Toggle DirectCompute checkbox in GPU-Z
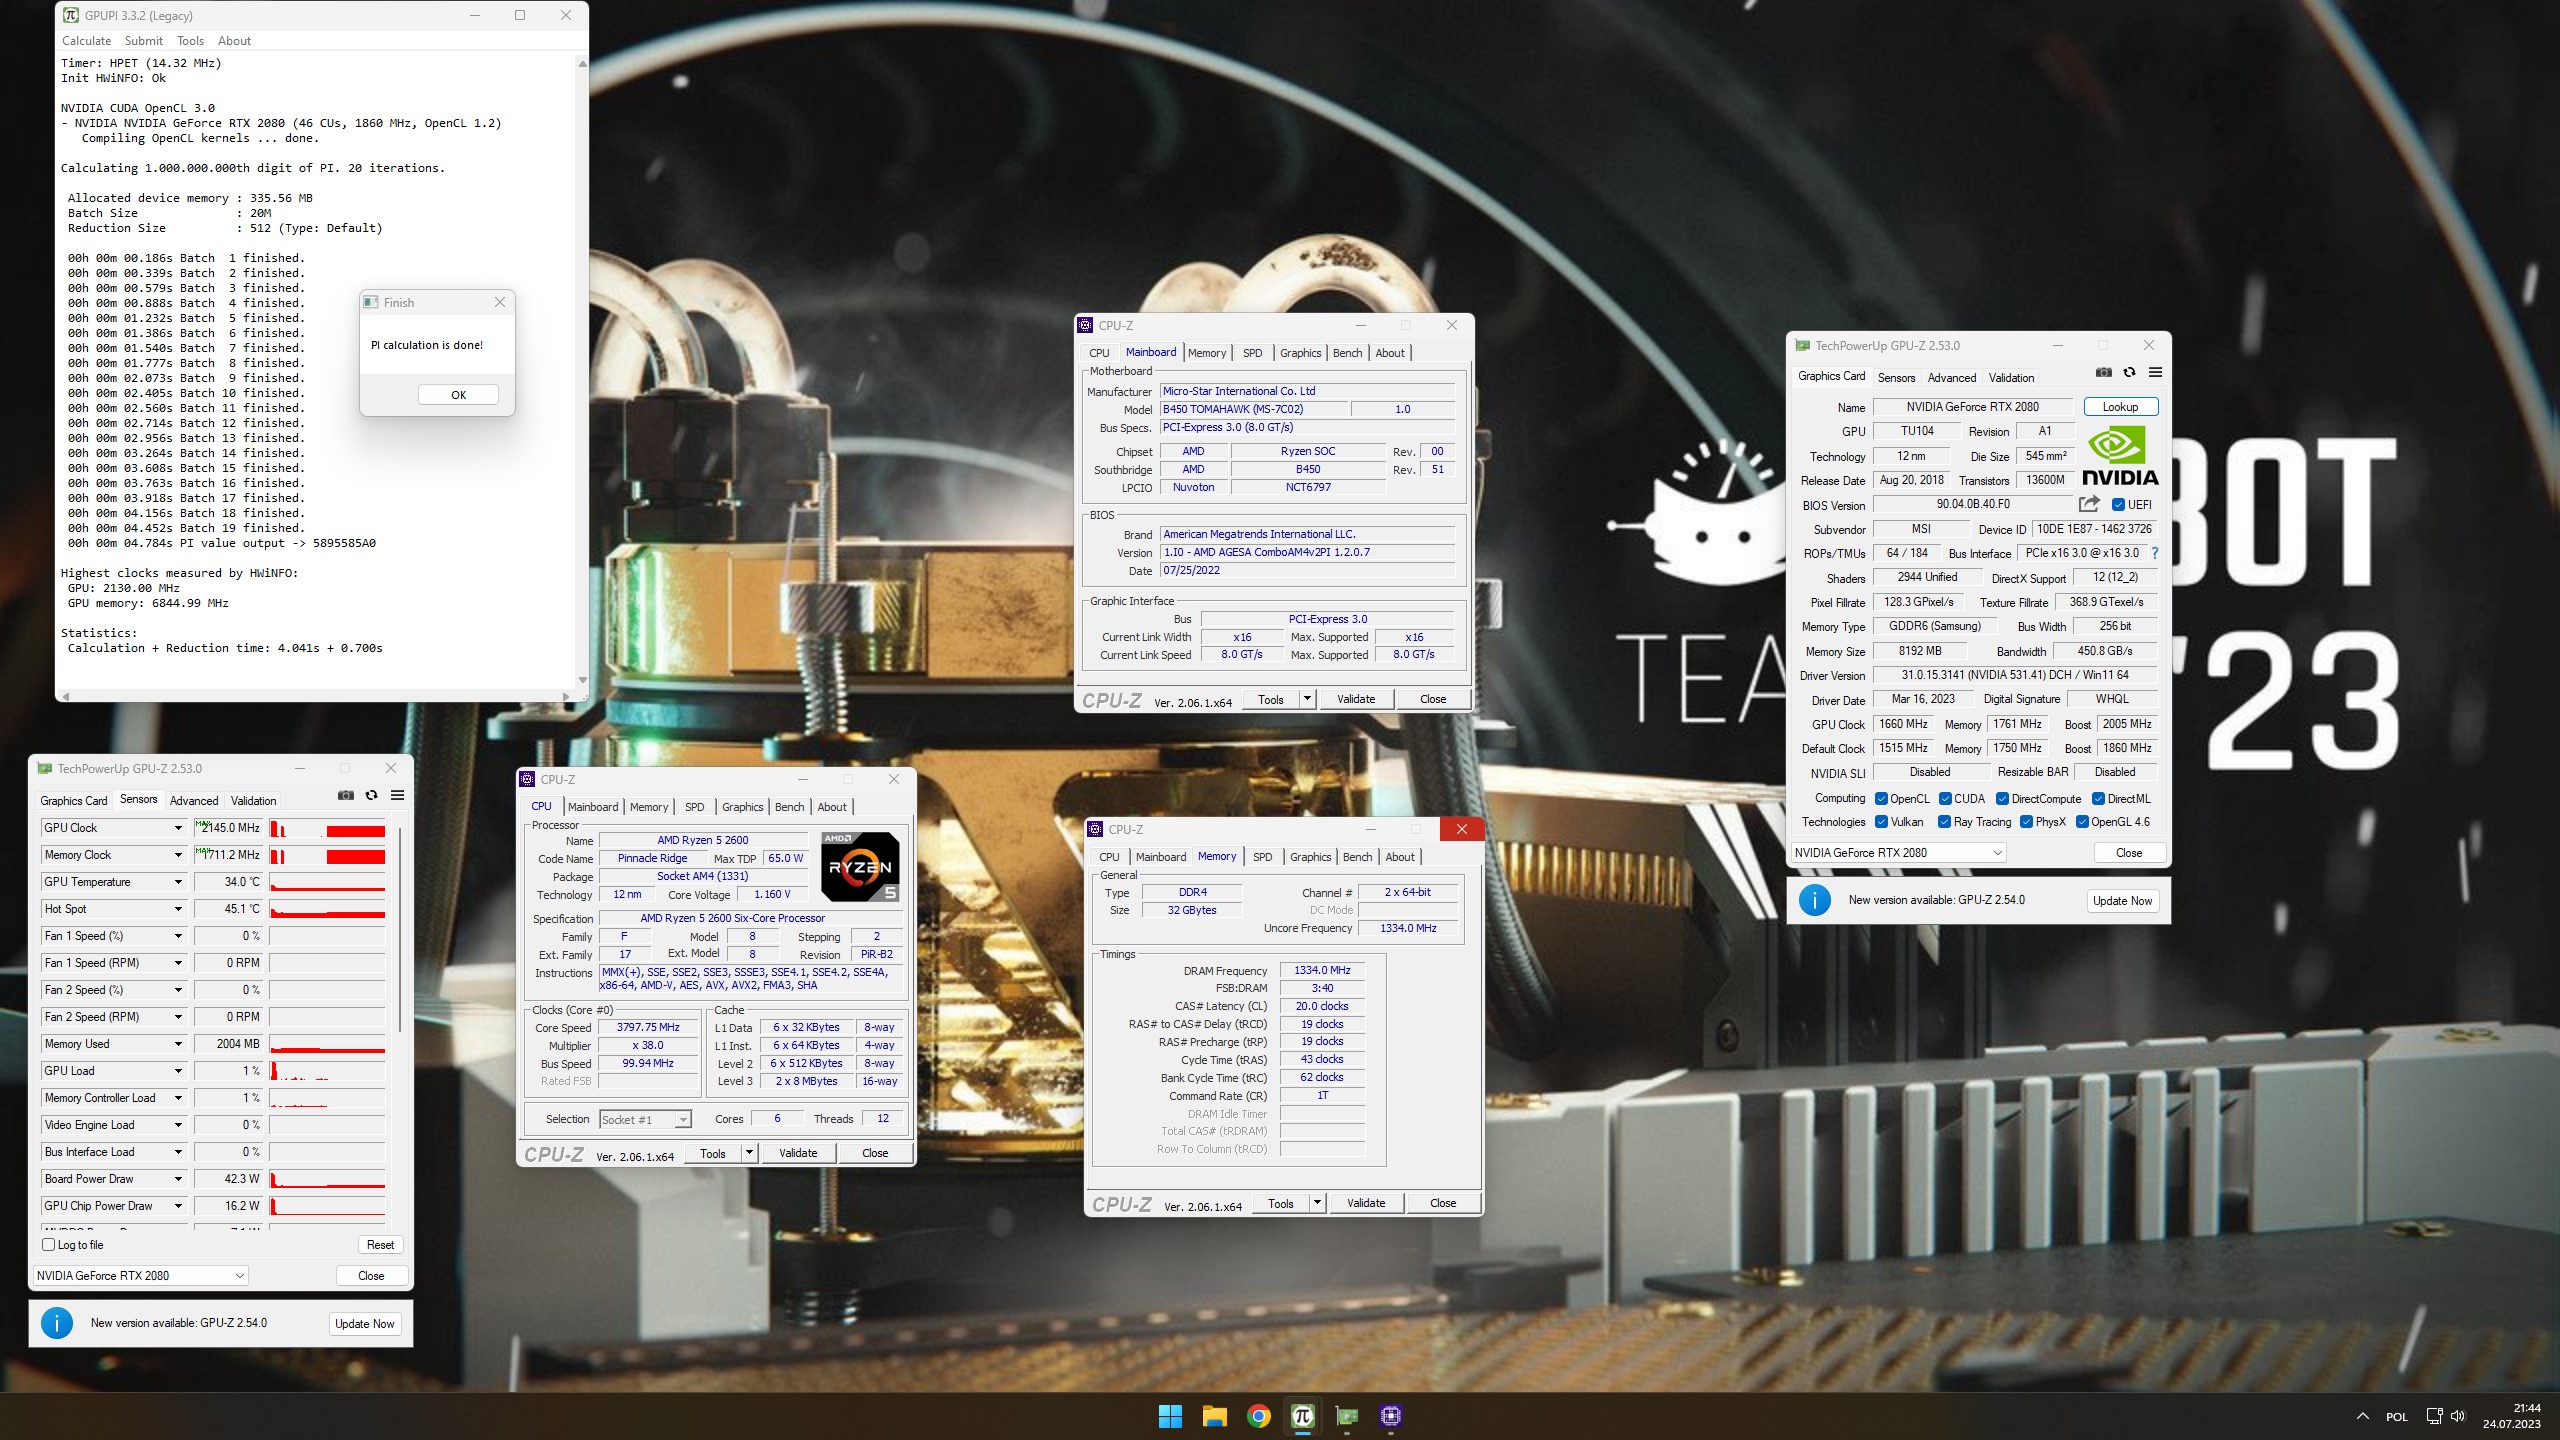Image resolution: width=2560 pixels, height=1440 pixels. [x=2002, y=799]
